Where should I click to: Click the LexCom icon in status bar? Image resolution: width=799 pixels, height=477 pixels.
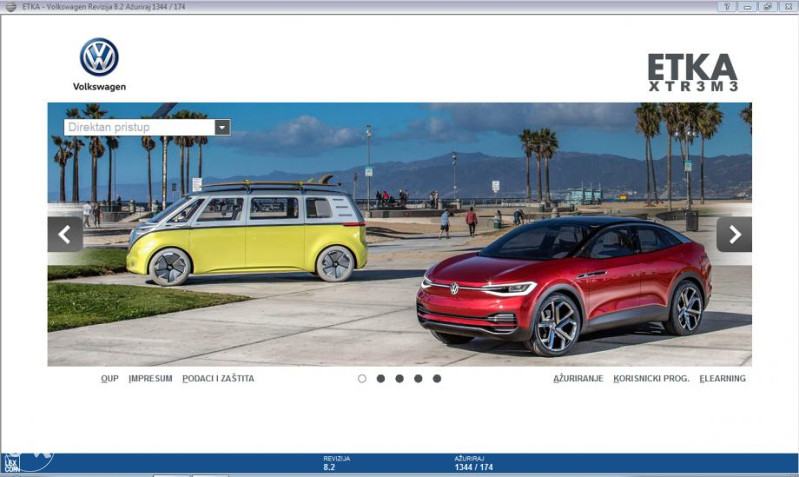[x=11, y=463]
